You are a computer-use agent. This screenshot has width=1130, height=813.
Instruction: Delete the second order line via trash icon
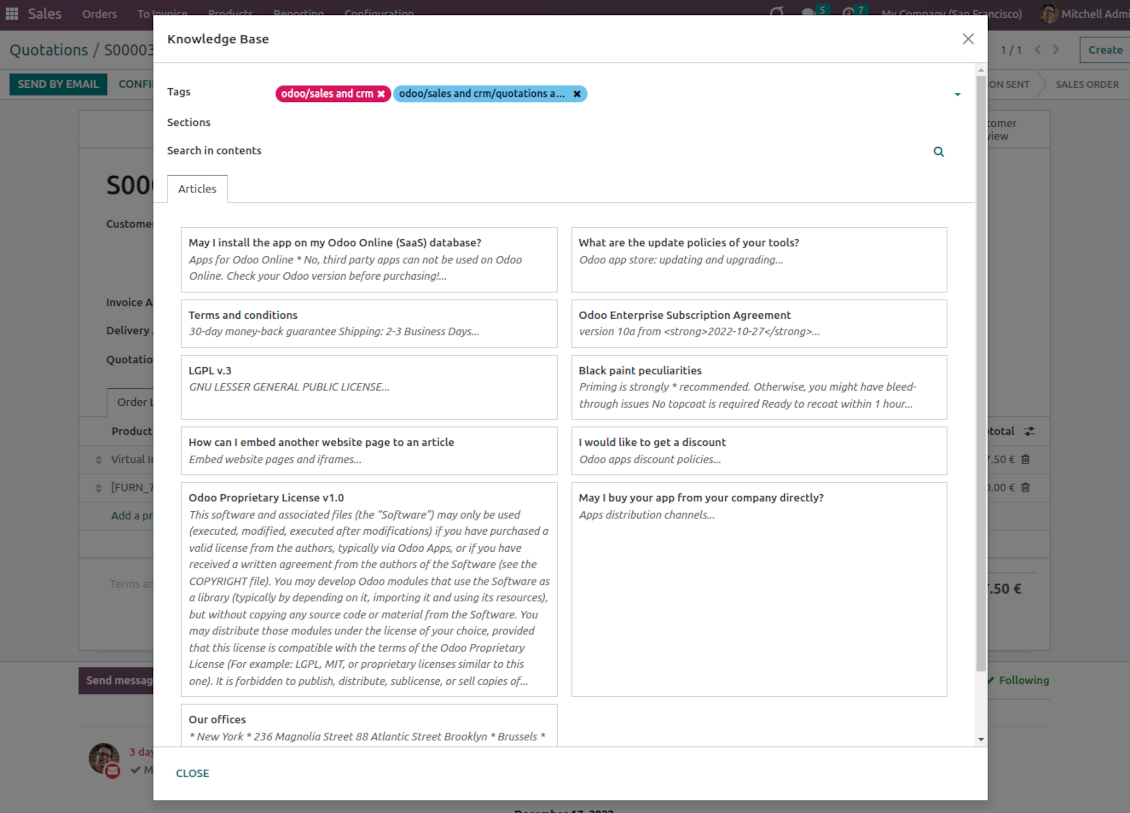coord(1025,488)
